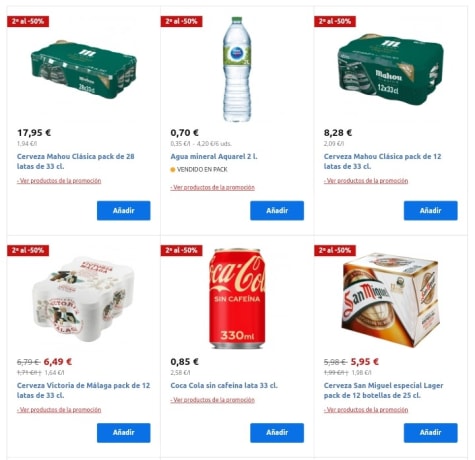Viewport: 475px width, 460px height.
Task: Open Aquarel water bottle product image
Action: (237, 69)
